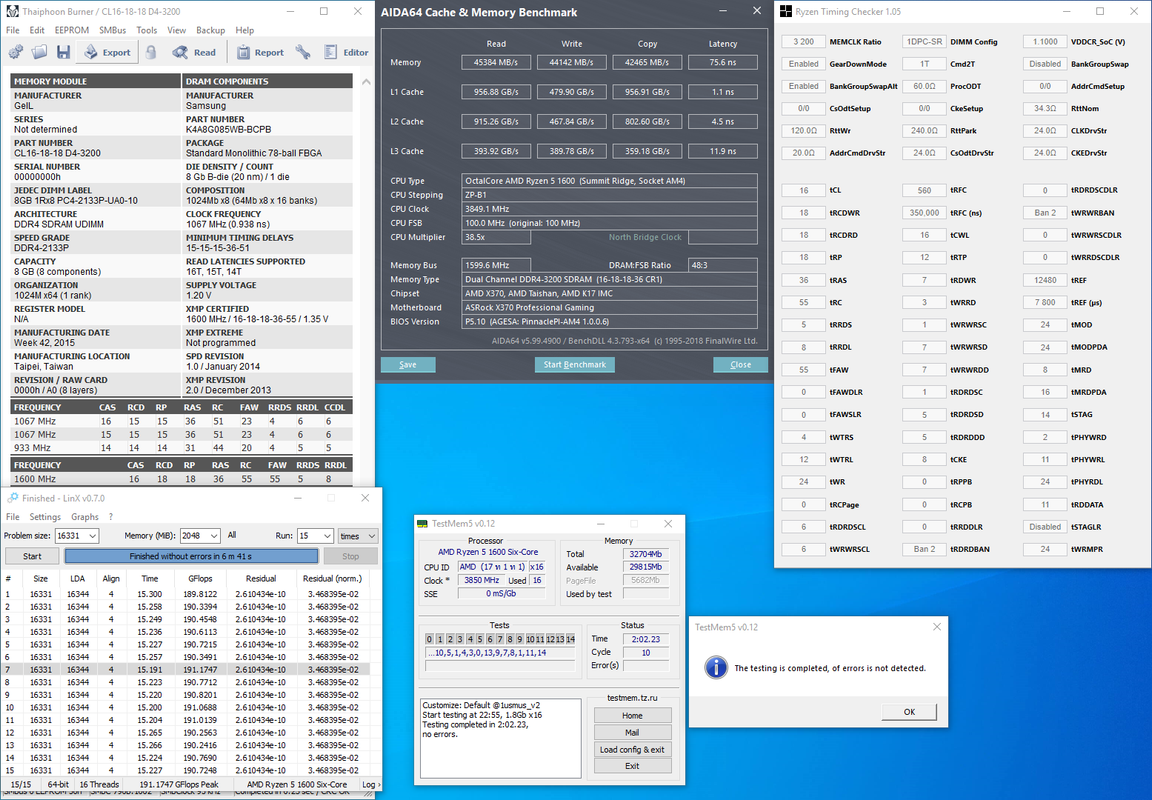The height and width of the screenshot is (800, 1152).
Task: Click the L3 Cache Copy value 359.18 GB/s
Action: (x=647, y=151)
